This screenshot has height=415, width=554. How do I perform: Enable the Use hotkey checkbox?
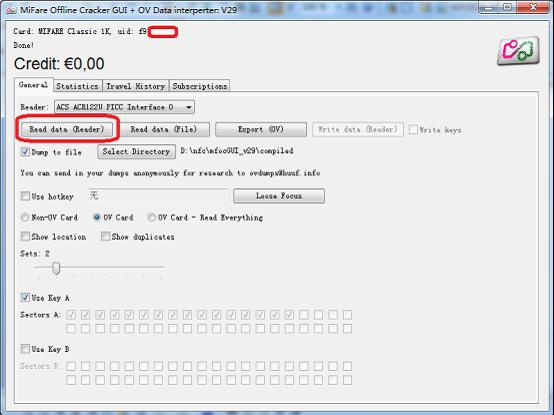click(25, 196)
